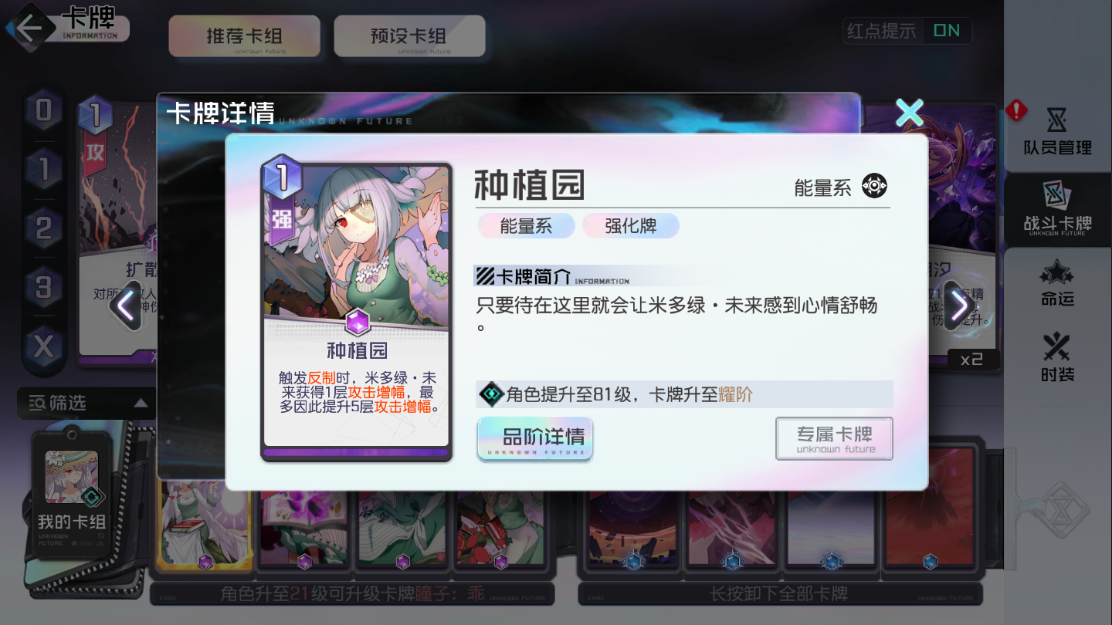The height and width of the screenshot is (625, 1112).
Task: Filter cards by cost 0 hexagon
Action: click(x=44, y=110)
